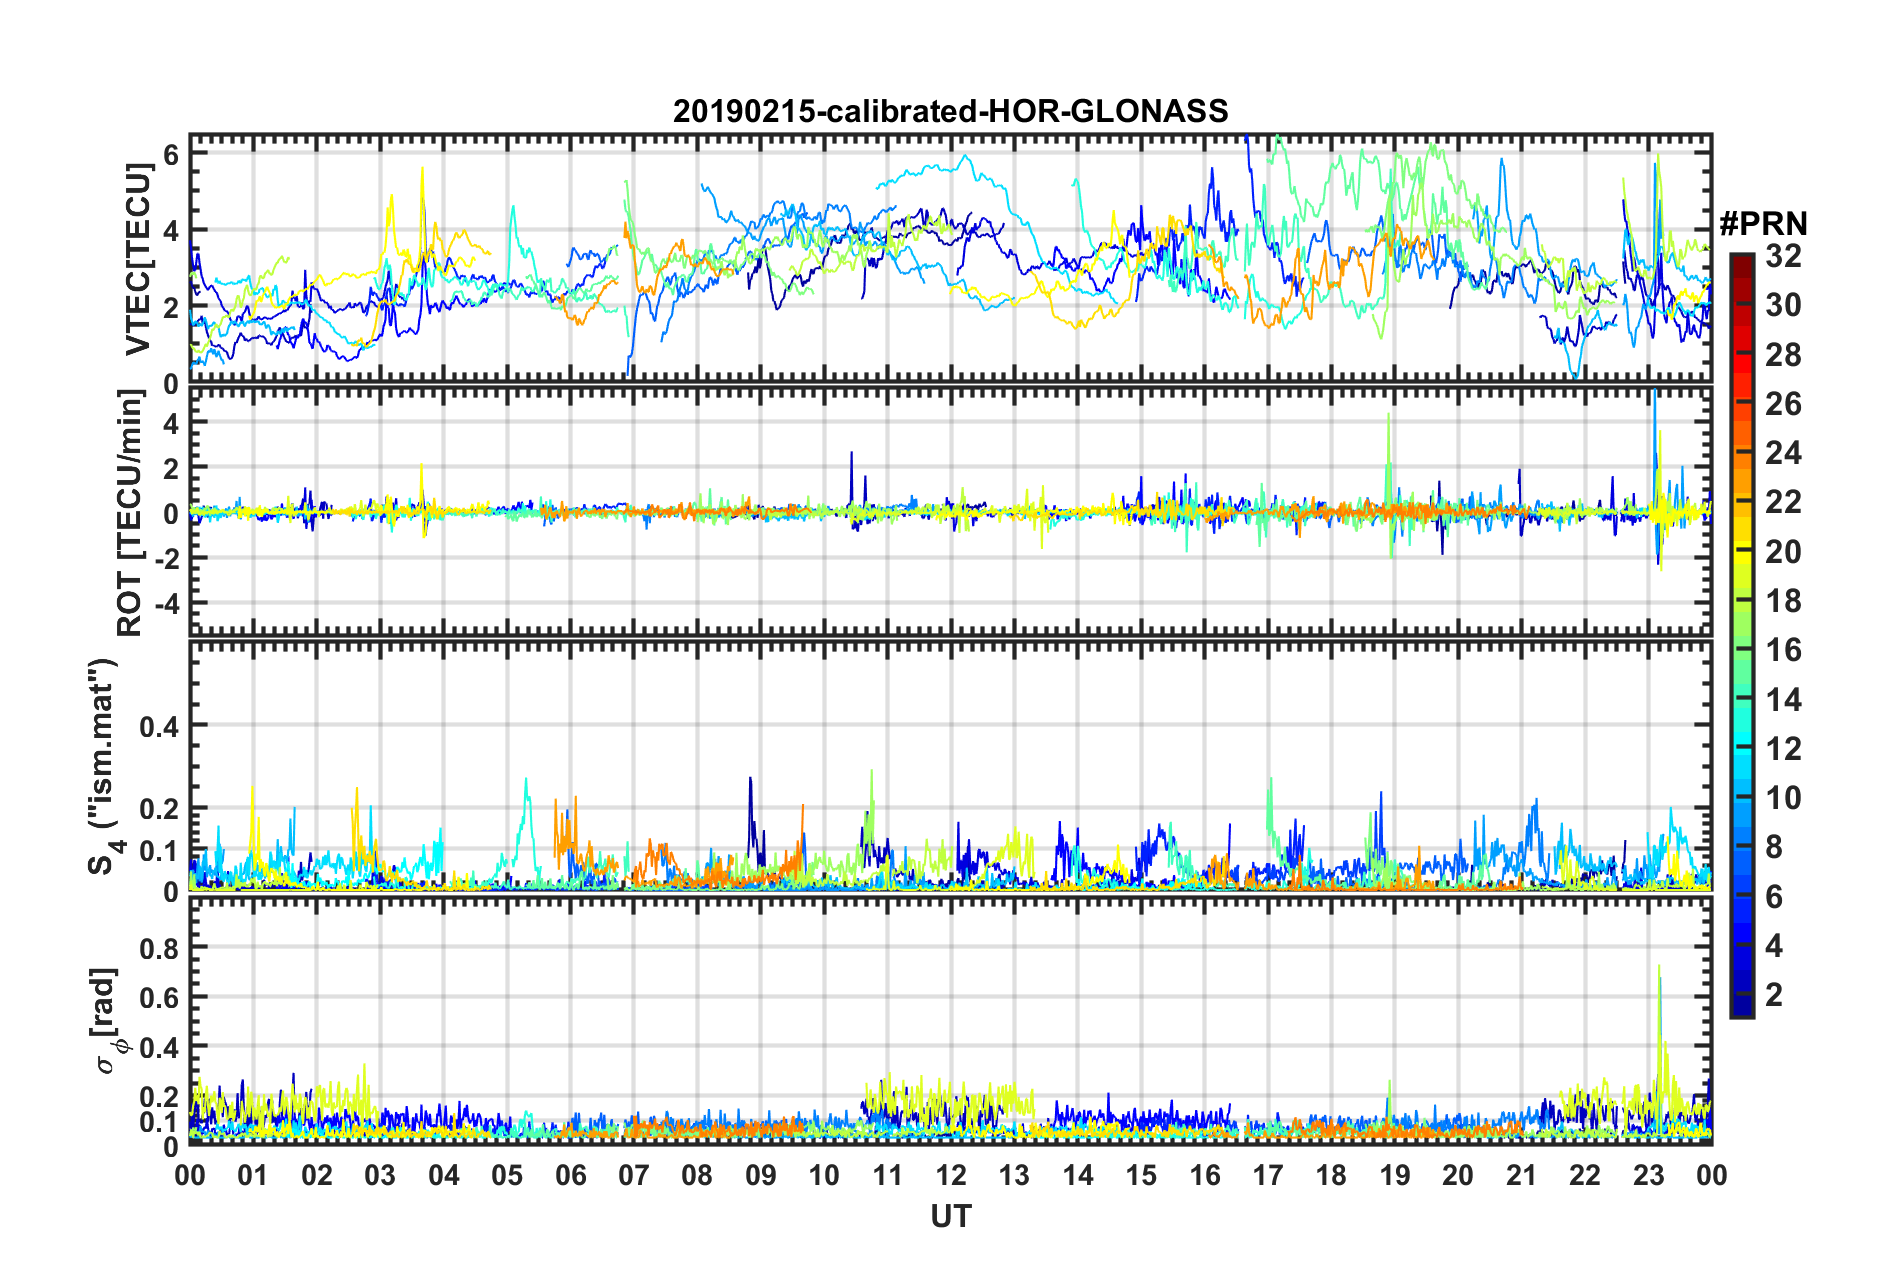This screenshot has width=1902, height=1272.
Task: Click the 0.4 tick on S4 axis
Action: 159,725
